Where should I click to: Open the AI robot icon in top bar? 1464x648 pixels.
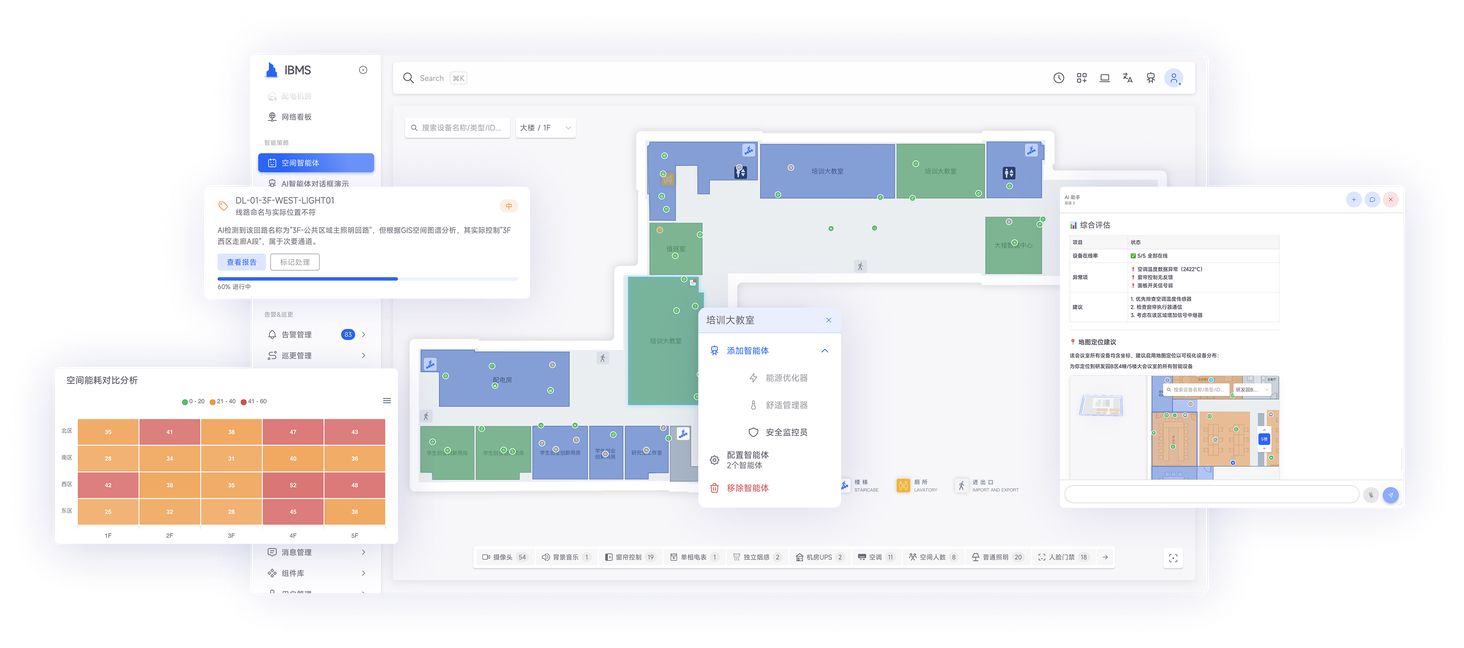point(1150,77)
